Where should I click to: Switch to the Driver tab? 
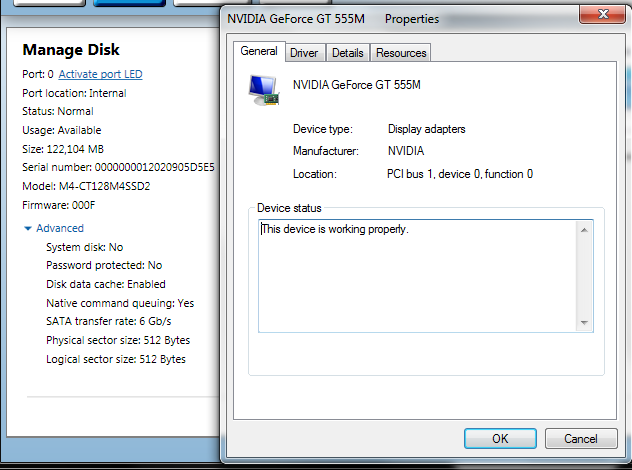coord(304,53)
